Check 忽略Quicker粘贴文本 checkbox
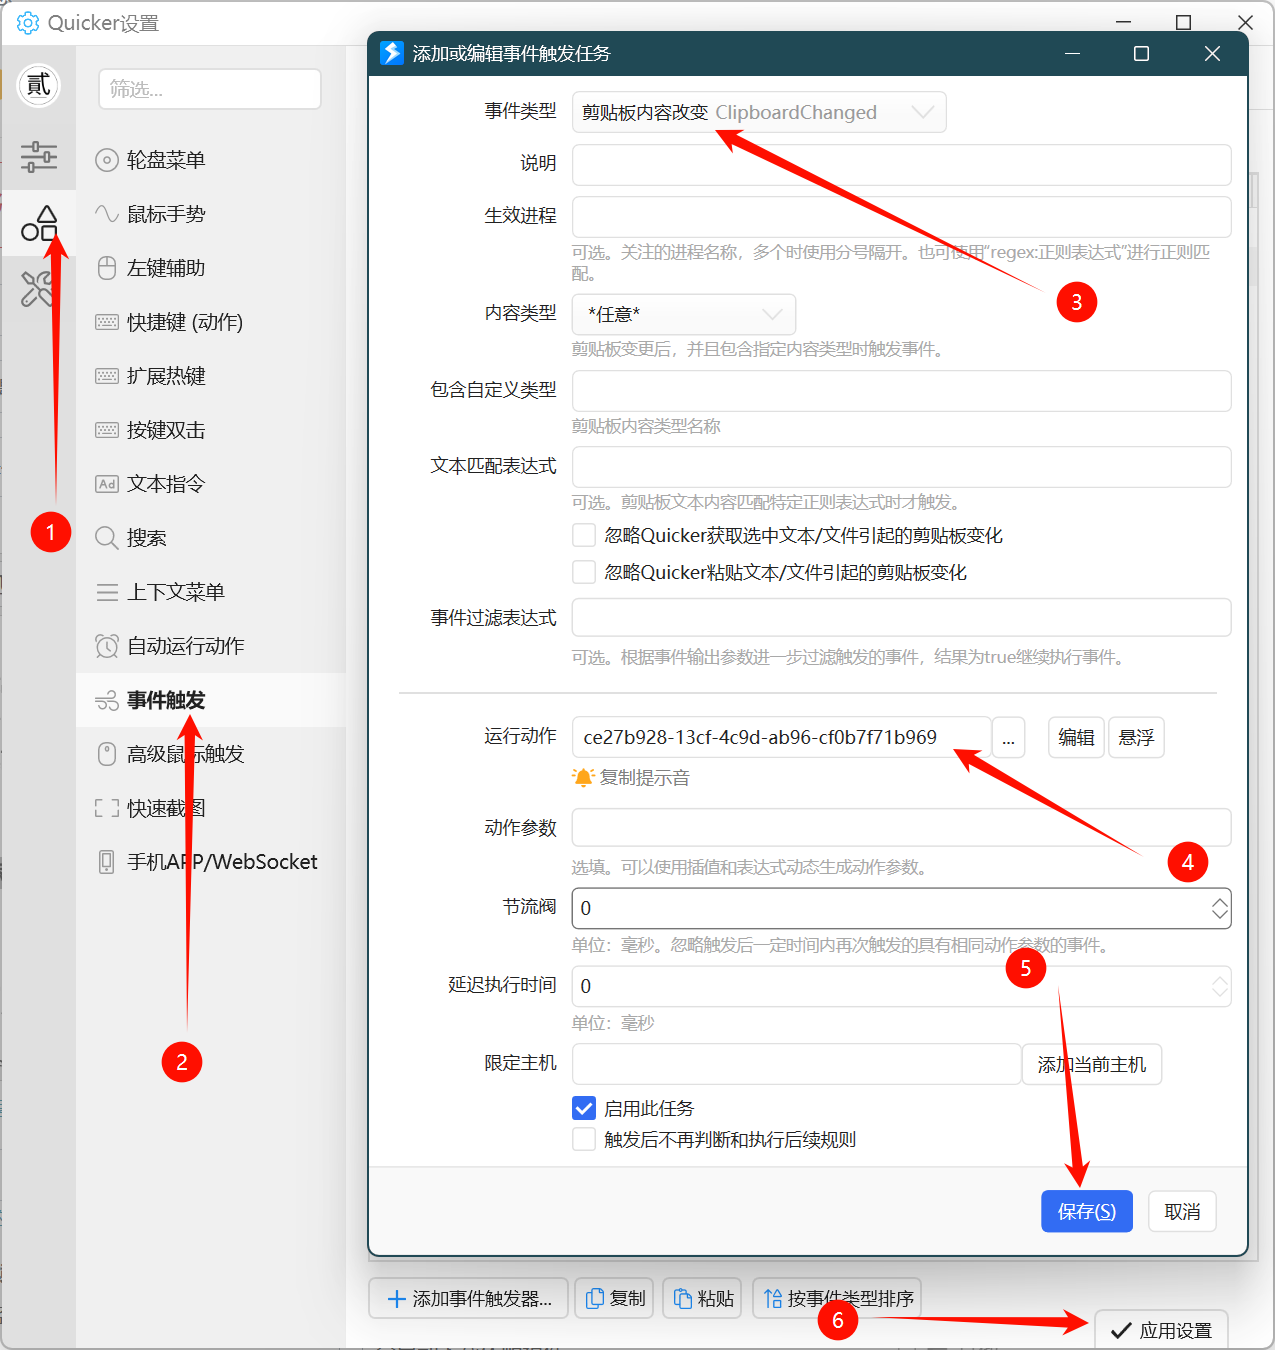 [584, 572]
